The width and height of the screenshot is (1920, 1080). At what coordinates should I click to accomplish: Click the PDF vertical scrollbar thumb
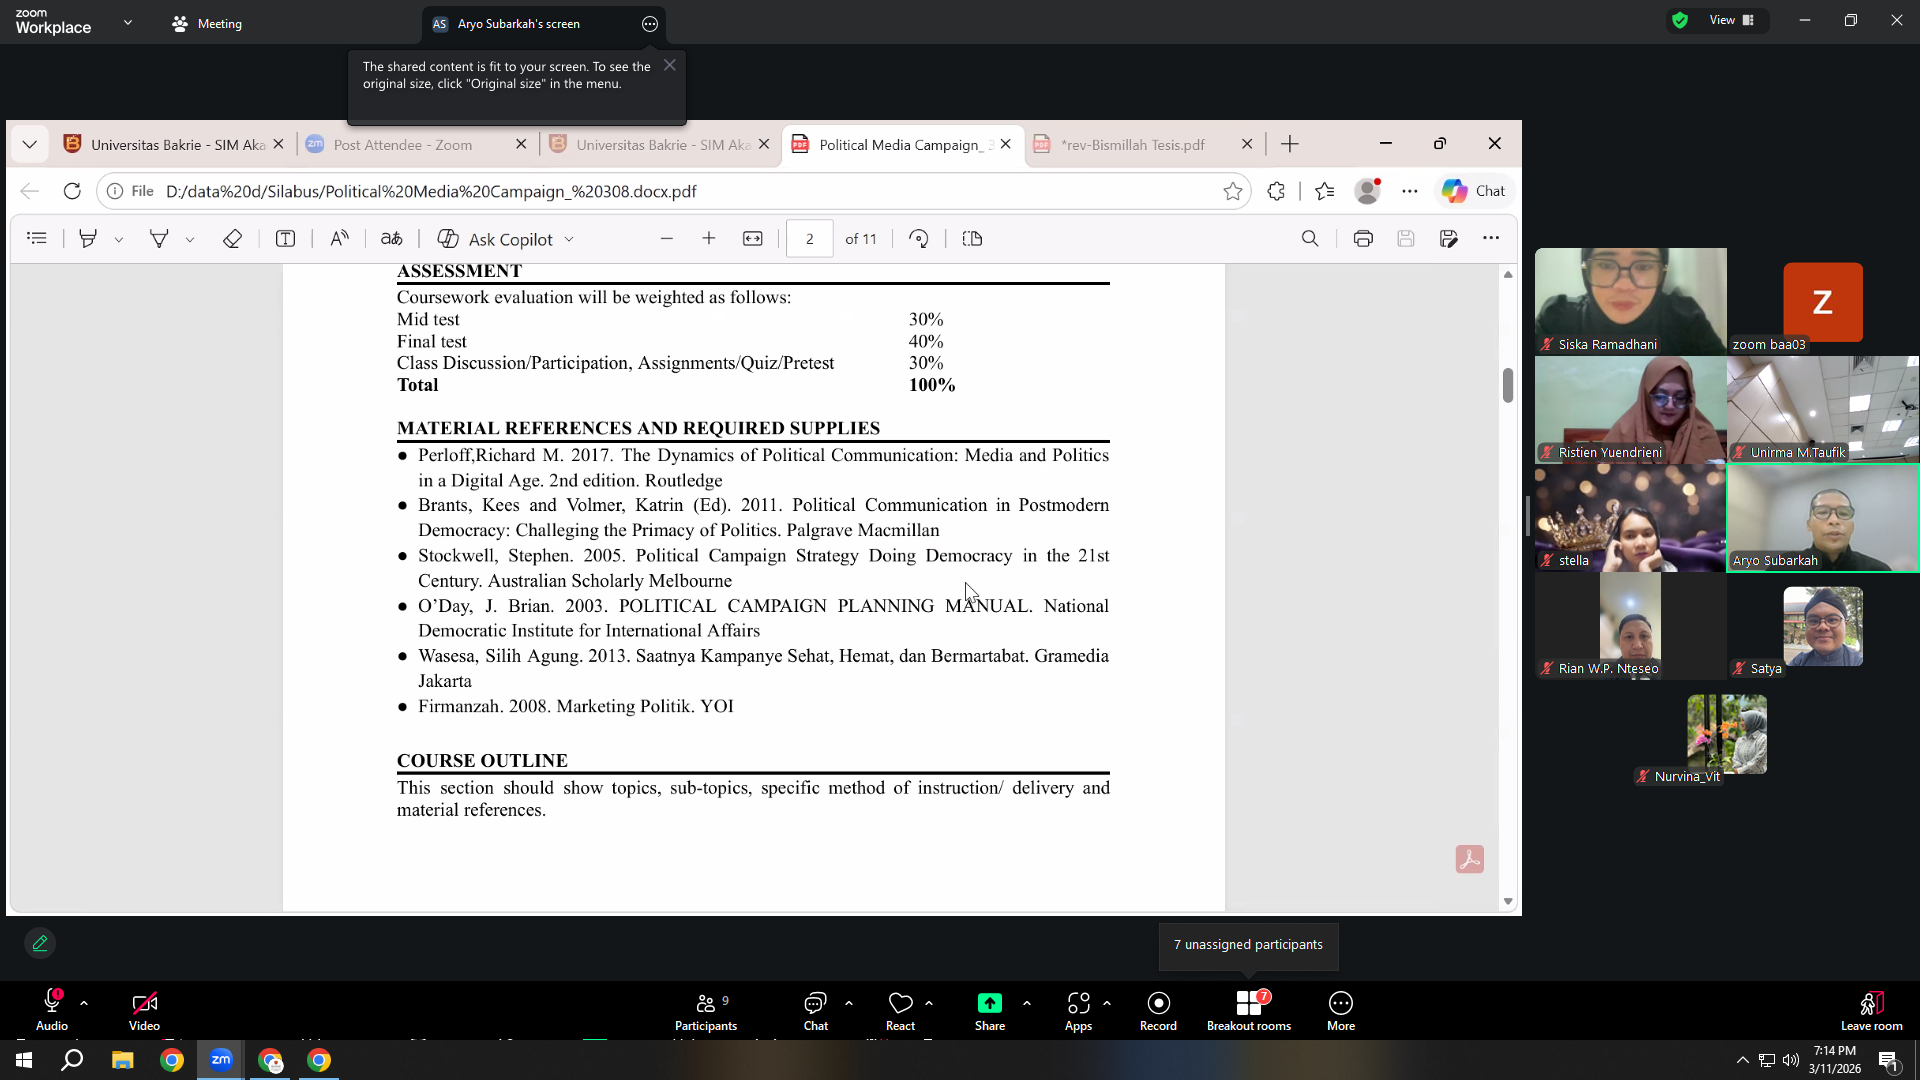coord(1508,386)
